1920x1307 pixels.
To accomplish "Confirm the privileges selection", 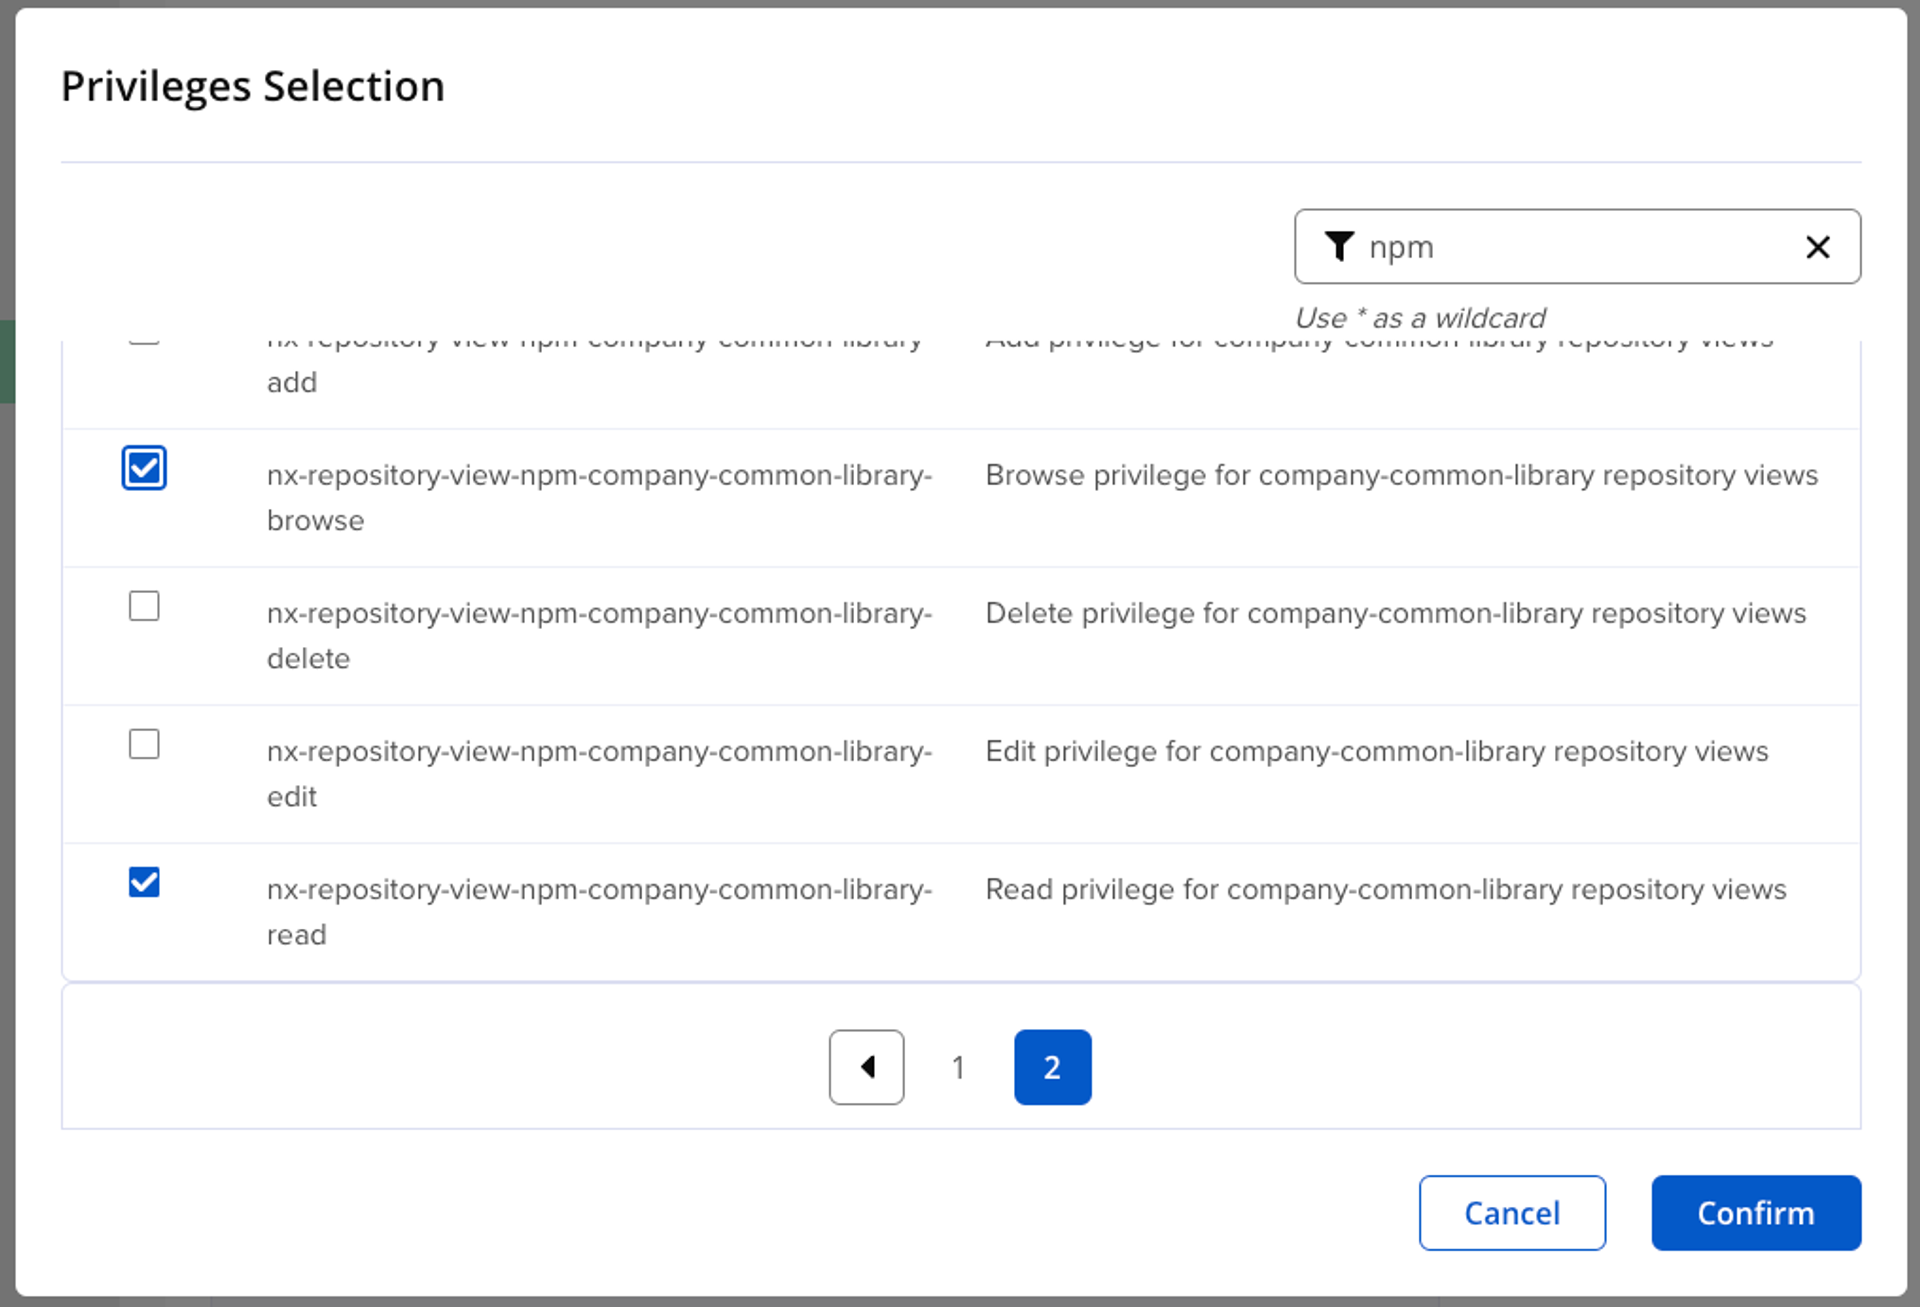I will (1755, 1212).
